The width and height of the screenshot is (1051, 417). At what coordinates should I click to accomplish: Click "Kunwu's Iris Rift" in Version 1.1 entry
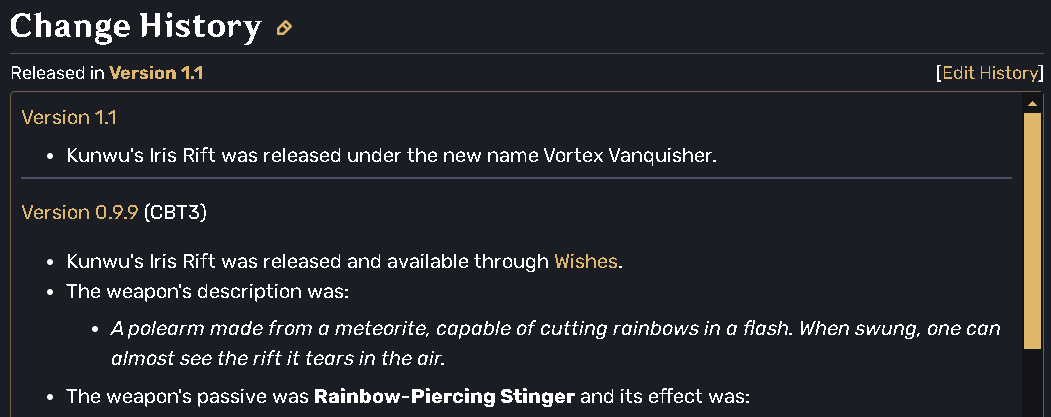[142, 156]
